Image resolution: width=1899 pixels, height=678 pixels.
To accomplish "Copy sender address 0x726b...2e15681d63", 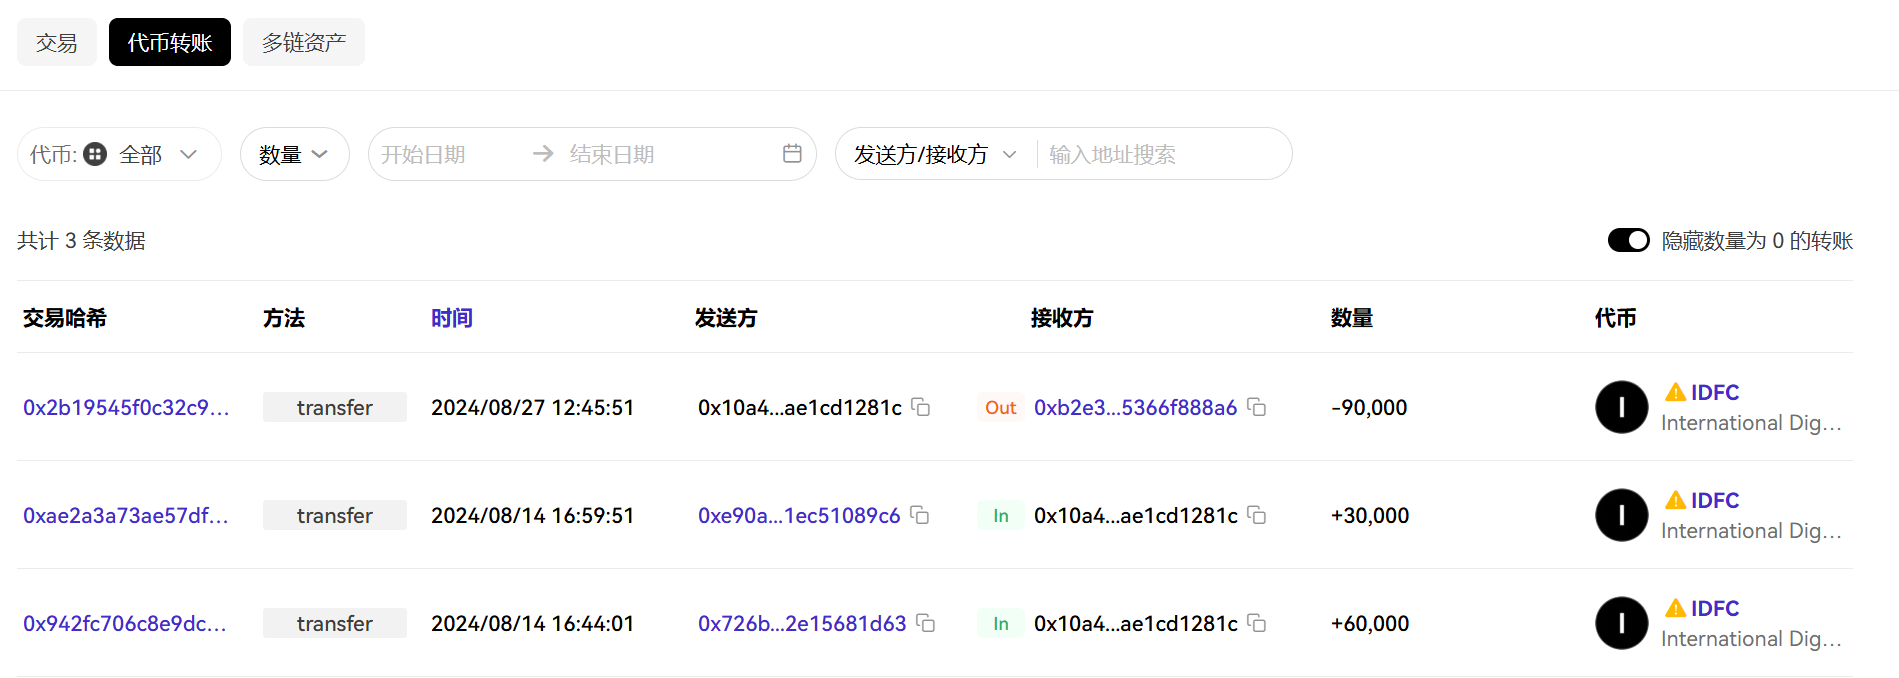I will click(x=926, y=623).
